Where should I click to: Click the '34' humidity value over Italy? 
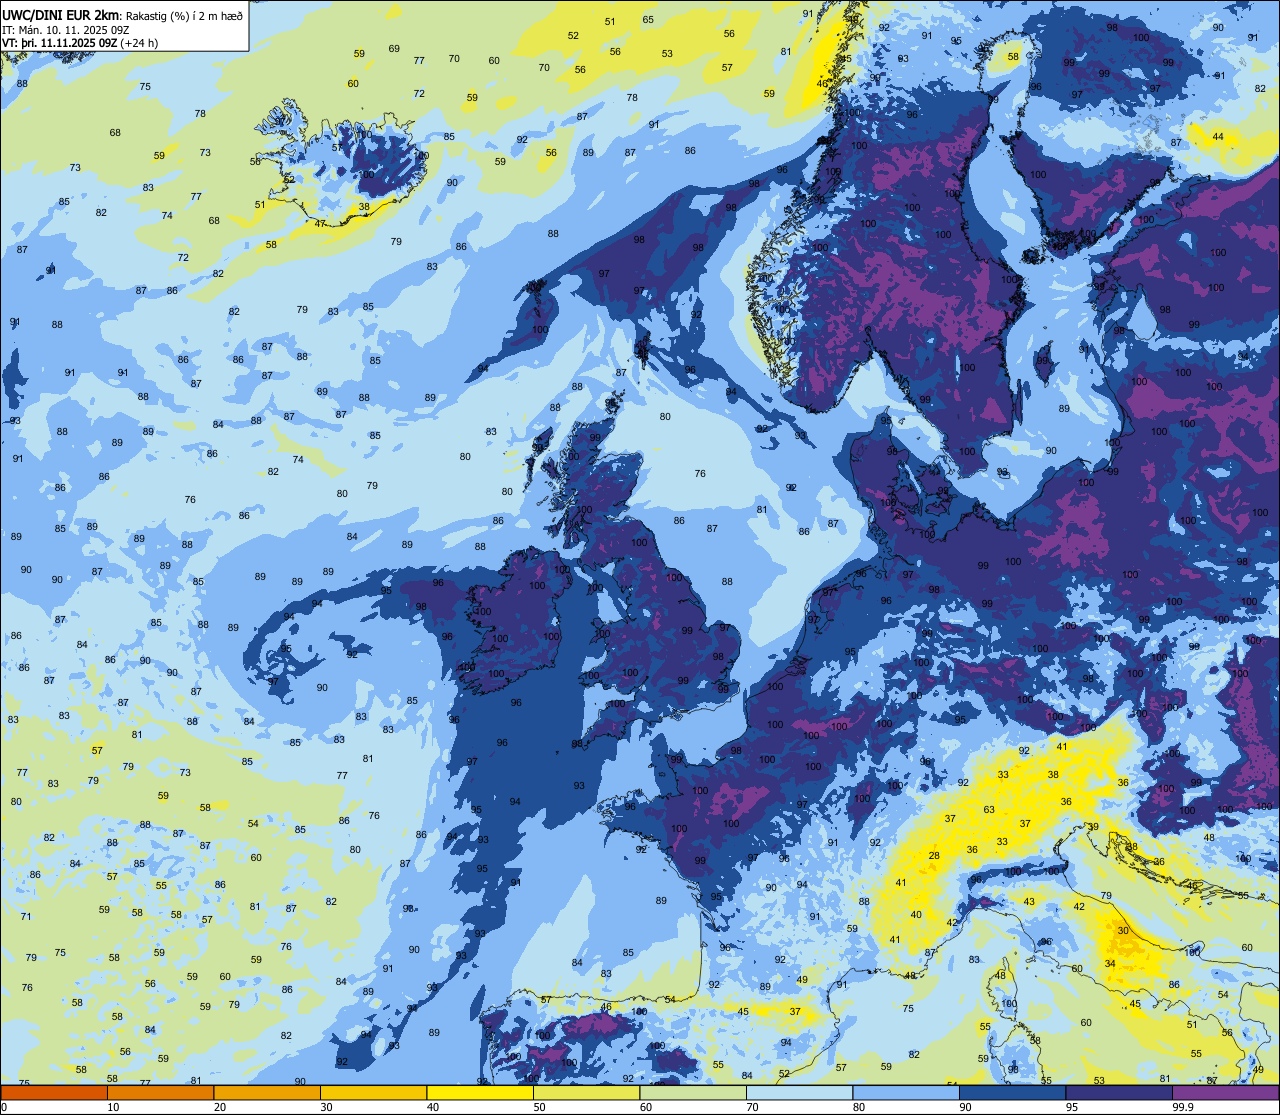click(x=1110, y=963)
